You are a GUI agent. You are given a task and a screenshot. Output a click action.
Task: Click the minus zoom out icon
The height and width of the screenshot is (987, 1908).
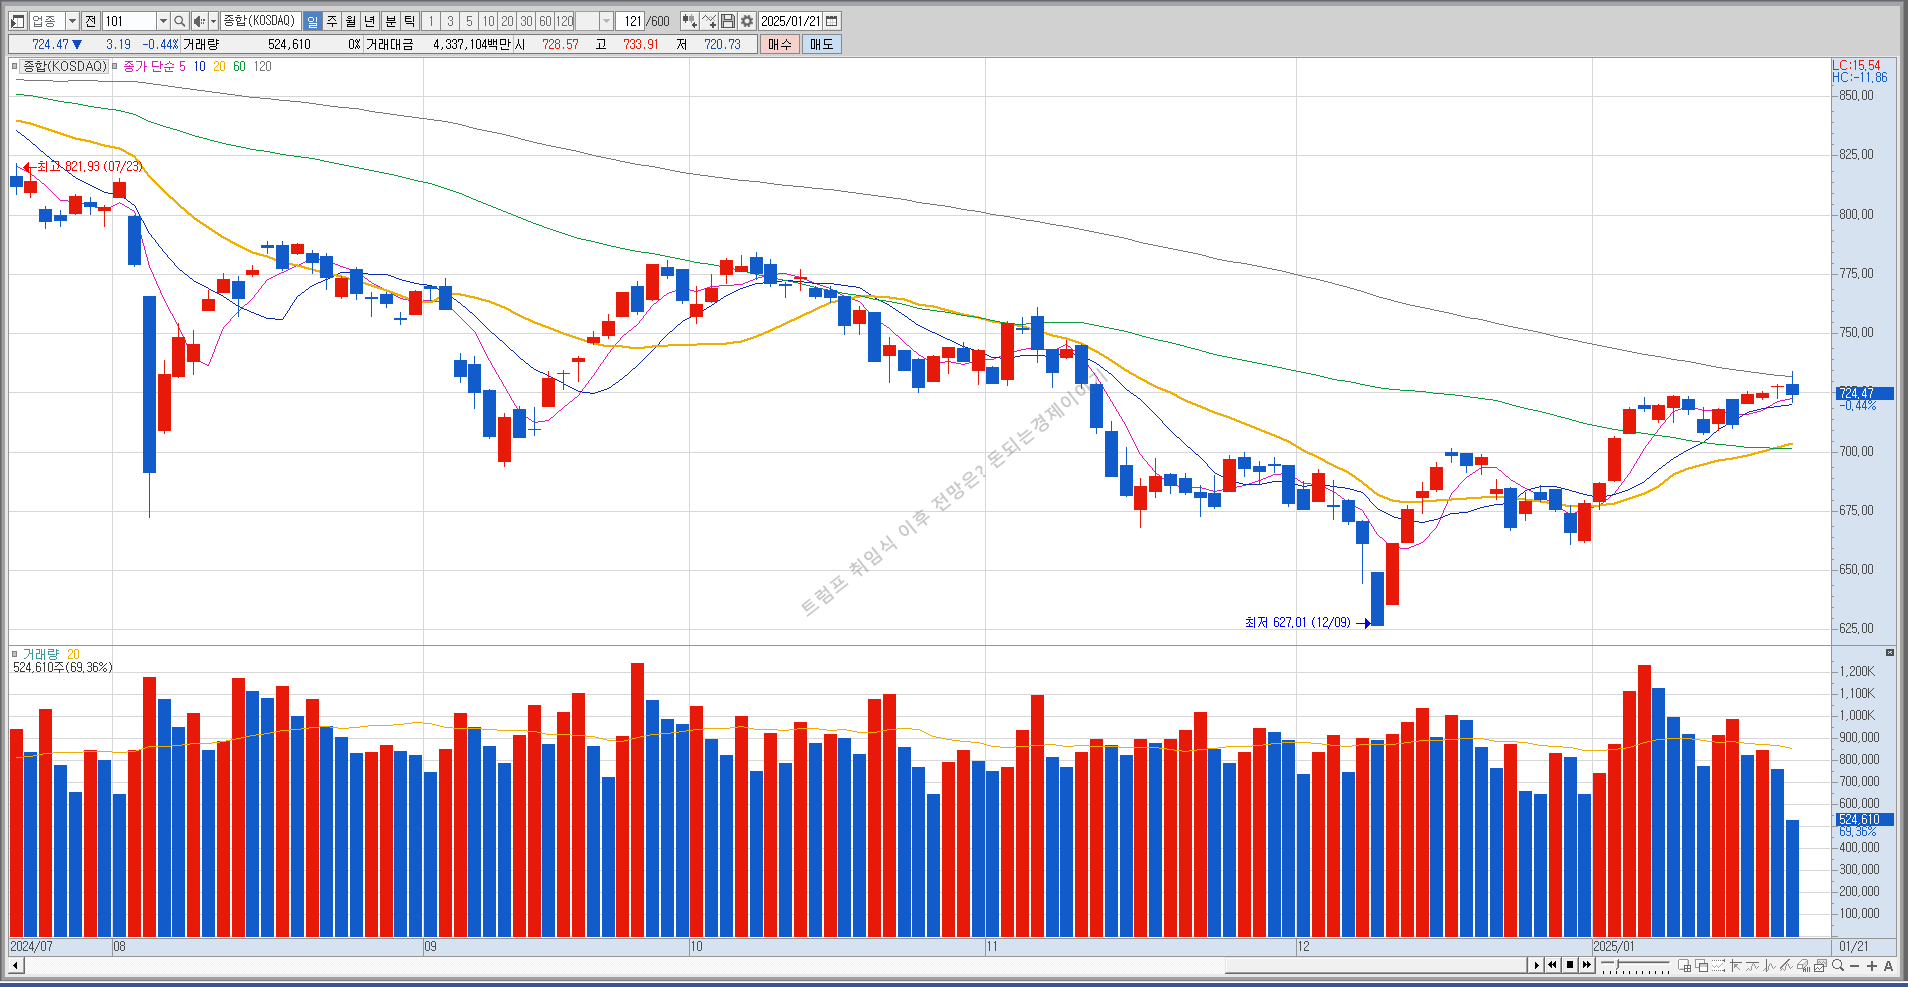(x=1854, y=966)
